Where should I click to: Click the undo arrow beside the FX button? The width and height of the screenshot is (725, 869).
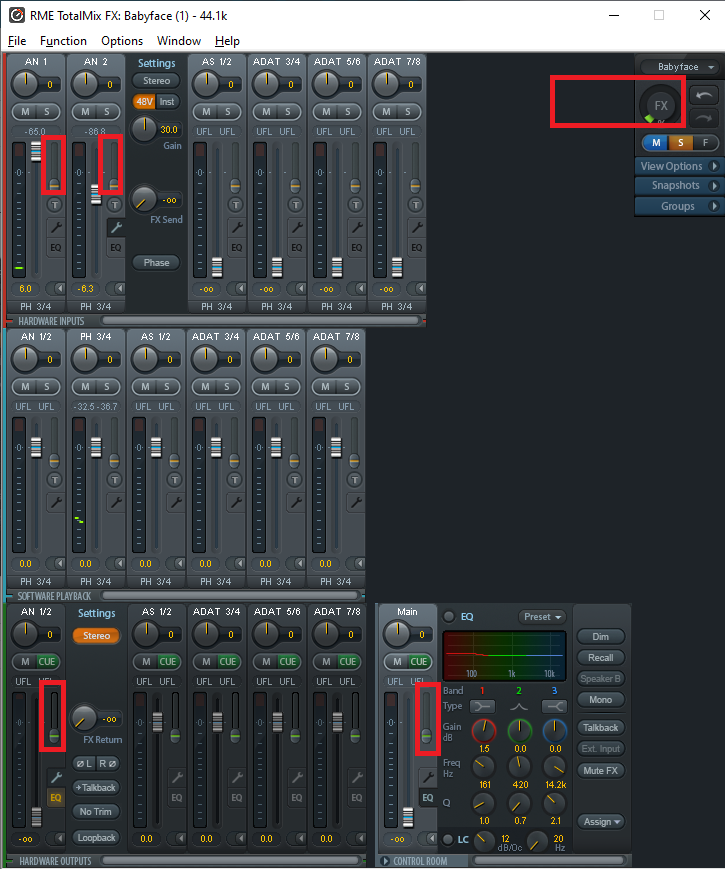[702, 94]
